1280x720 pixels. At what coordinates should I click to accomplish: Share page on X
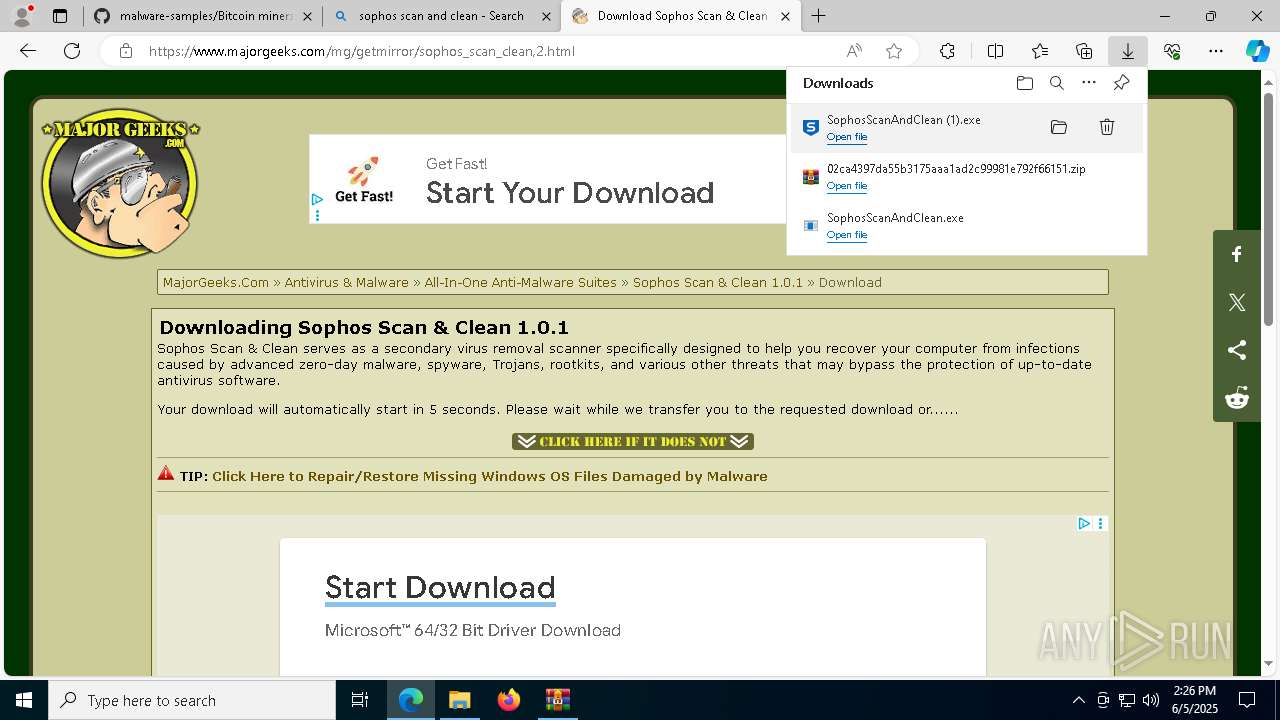[x=1237, y=302]
